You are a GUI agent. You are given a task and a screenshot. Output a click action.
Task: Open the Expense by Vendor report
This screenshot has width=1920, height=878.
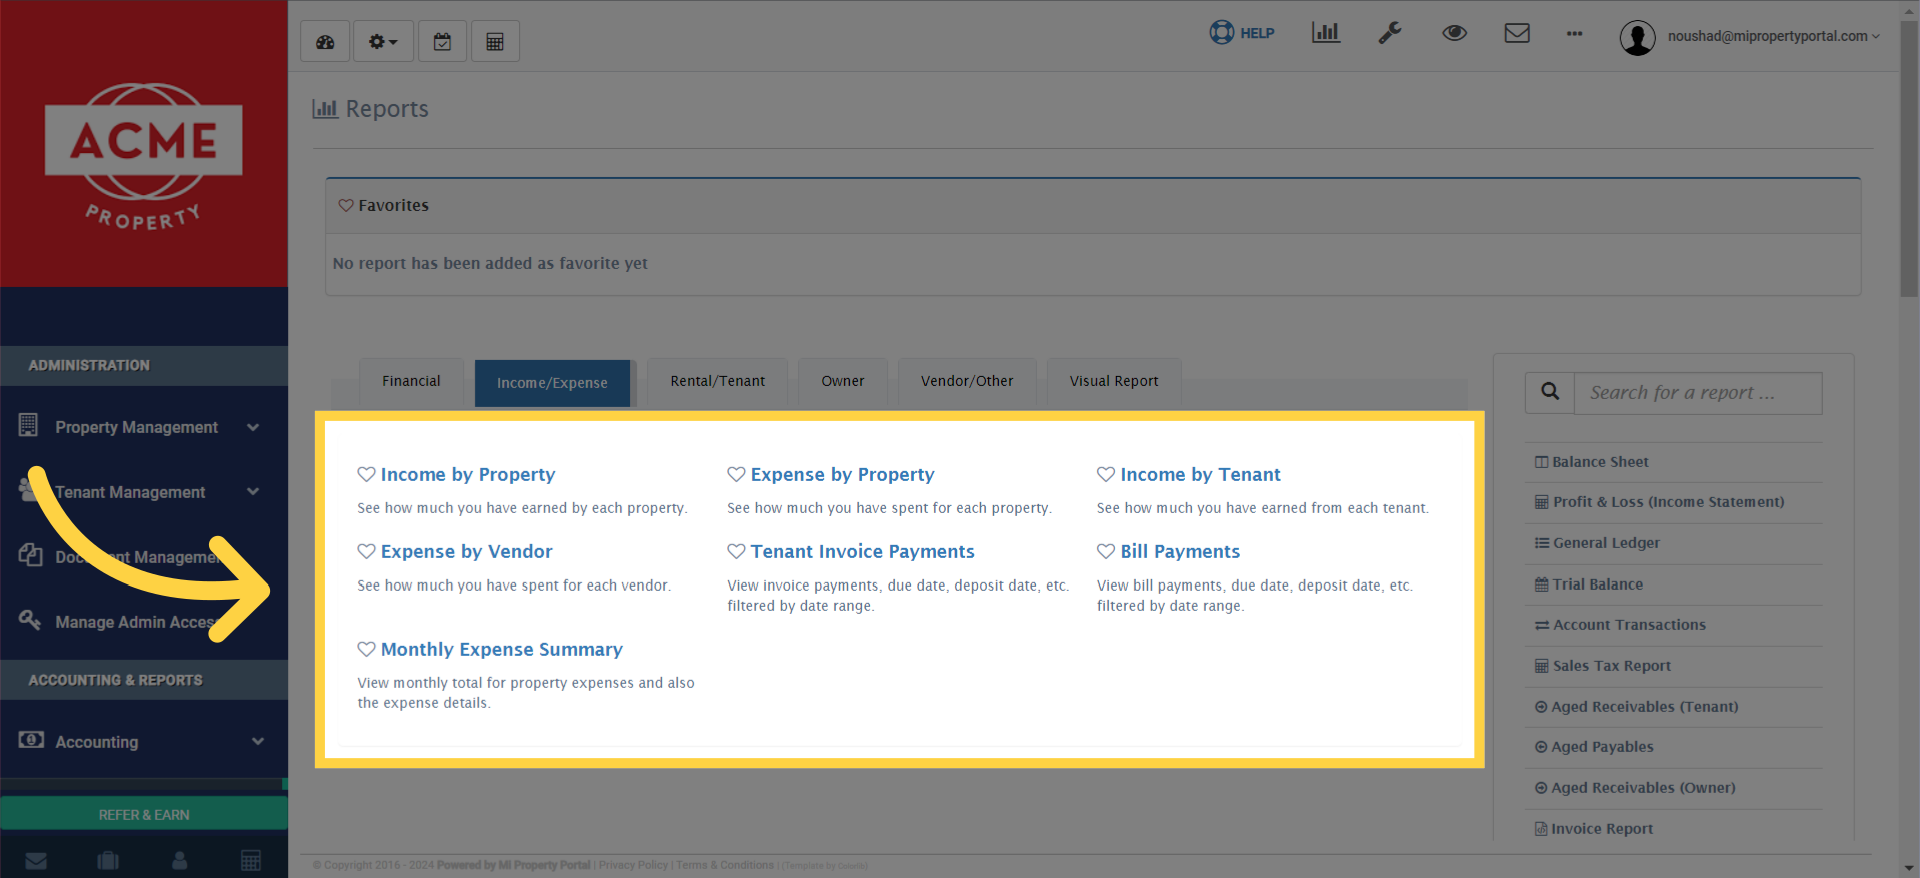tap(466, 552)
